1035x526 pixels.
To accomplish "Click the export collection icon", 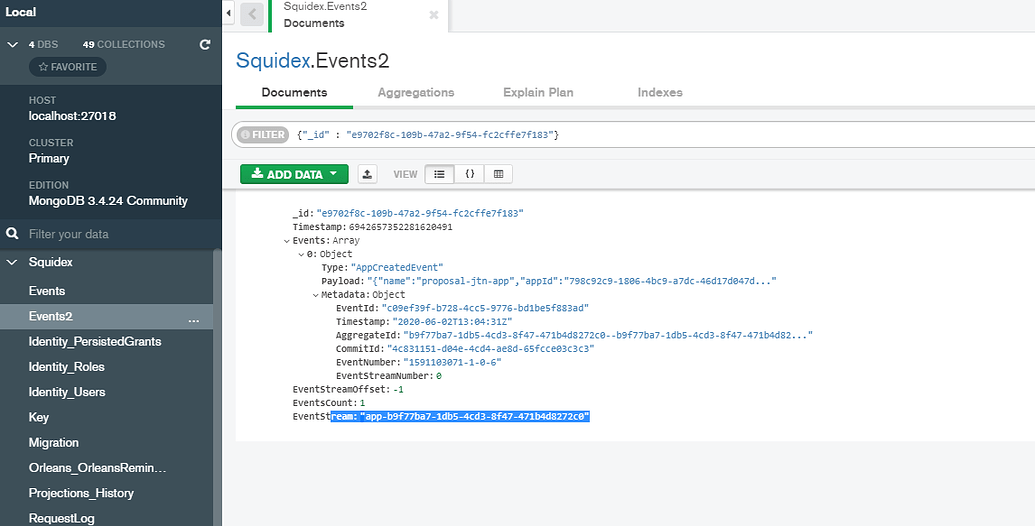I will (368, 174).
